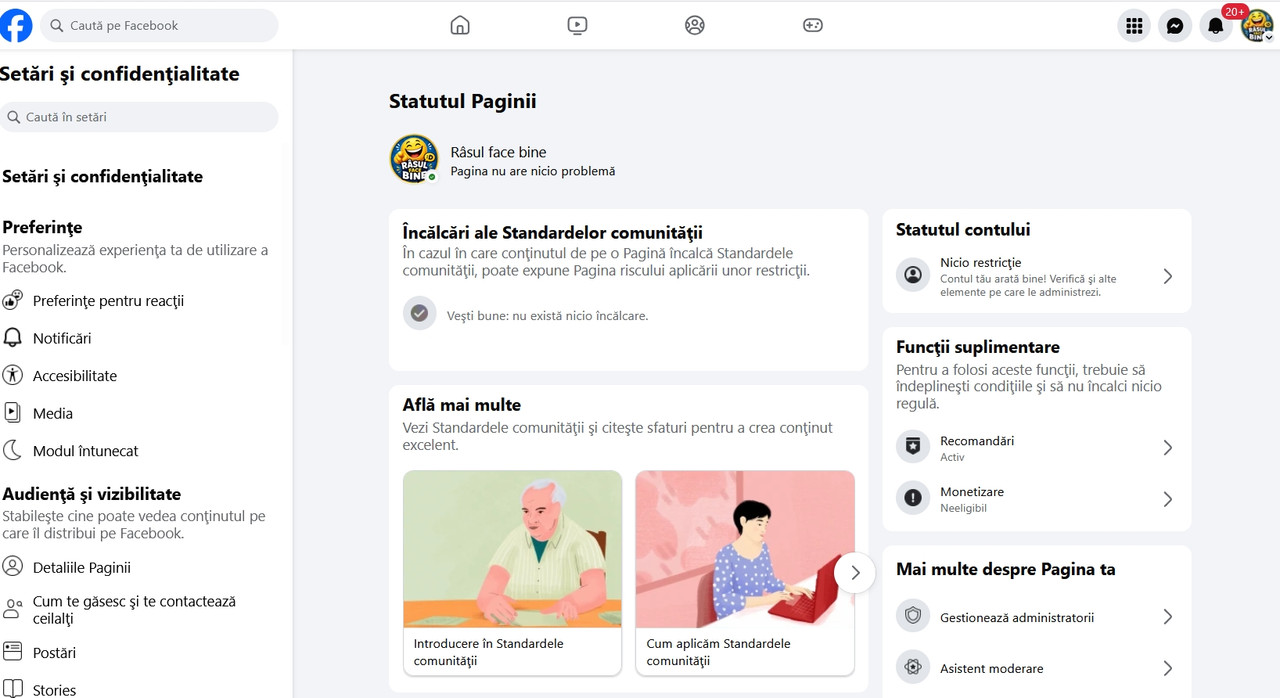Click the Asistent moderare gear icon

pyautogui.click(x=913, y=667)
